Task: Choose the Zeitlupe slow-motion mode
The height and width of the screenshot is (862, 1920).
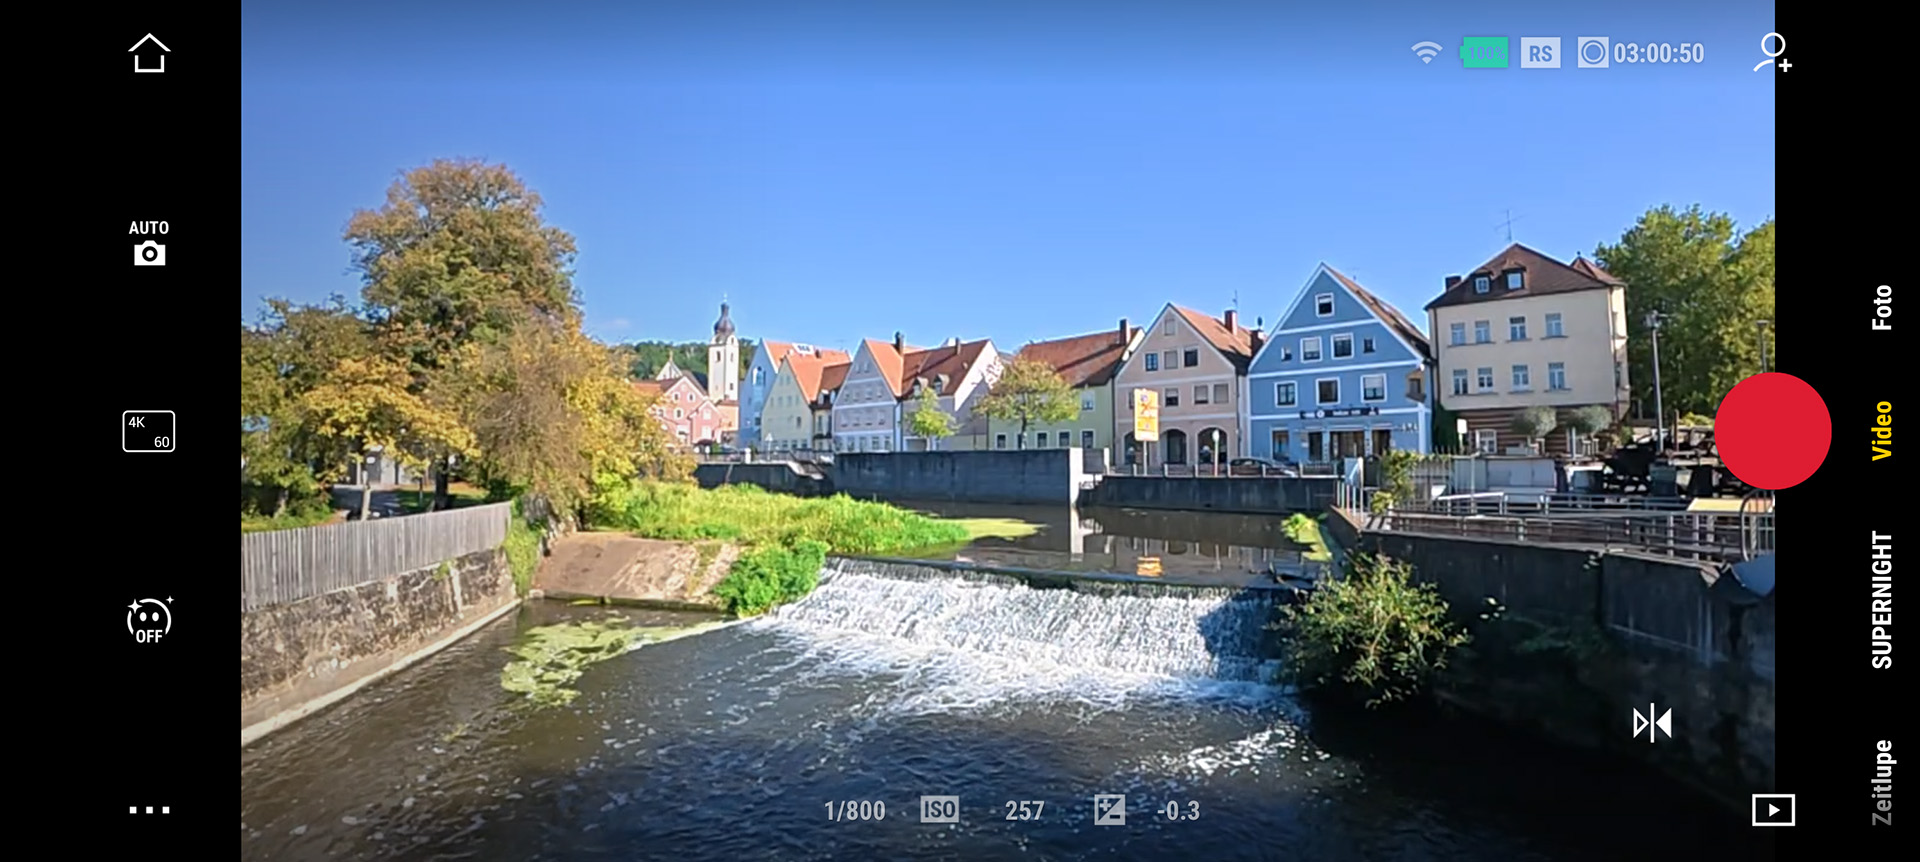Action: coord(1882,782)
